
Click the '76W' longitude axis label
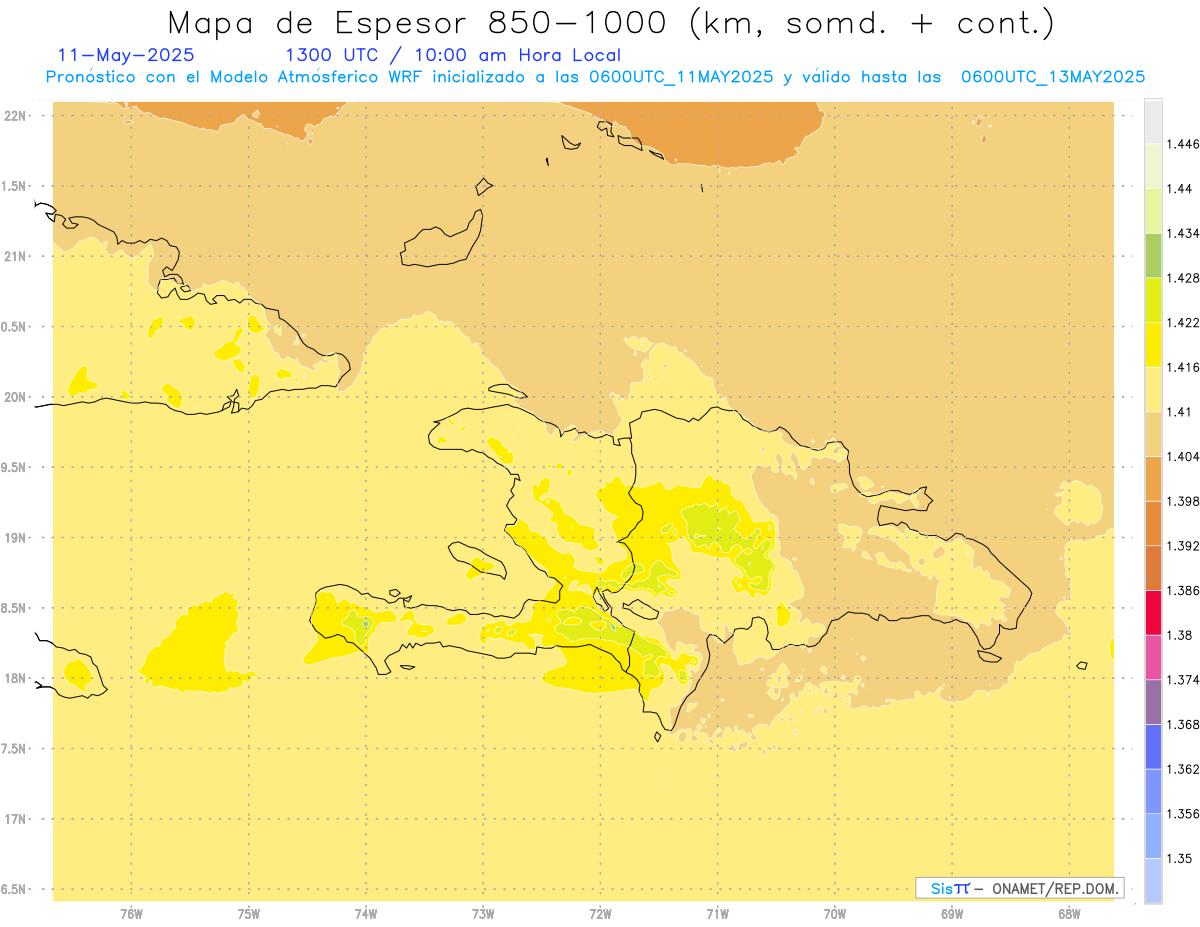[x=131, y=914]
